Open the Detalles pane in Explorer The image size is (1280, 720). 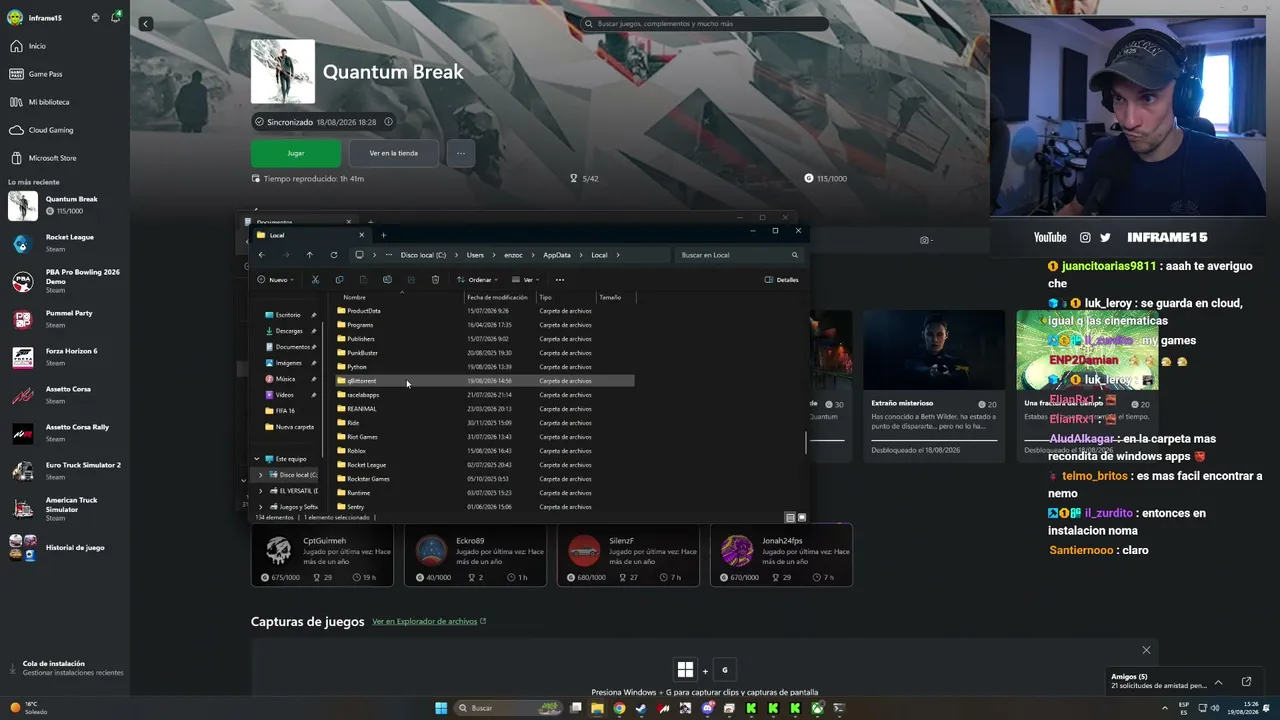click(x=782, y=280)
